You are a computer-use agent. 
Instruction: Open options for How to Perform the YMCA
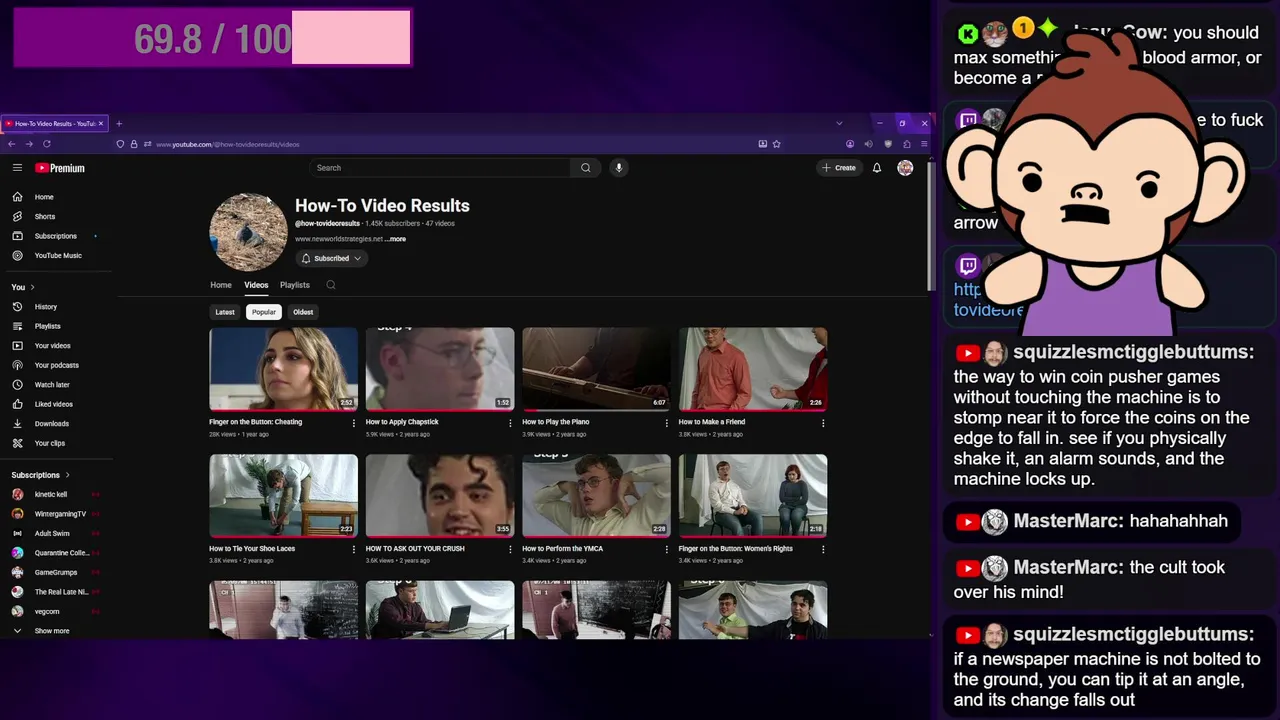point(666,549)
